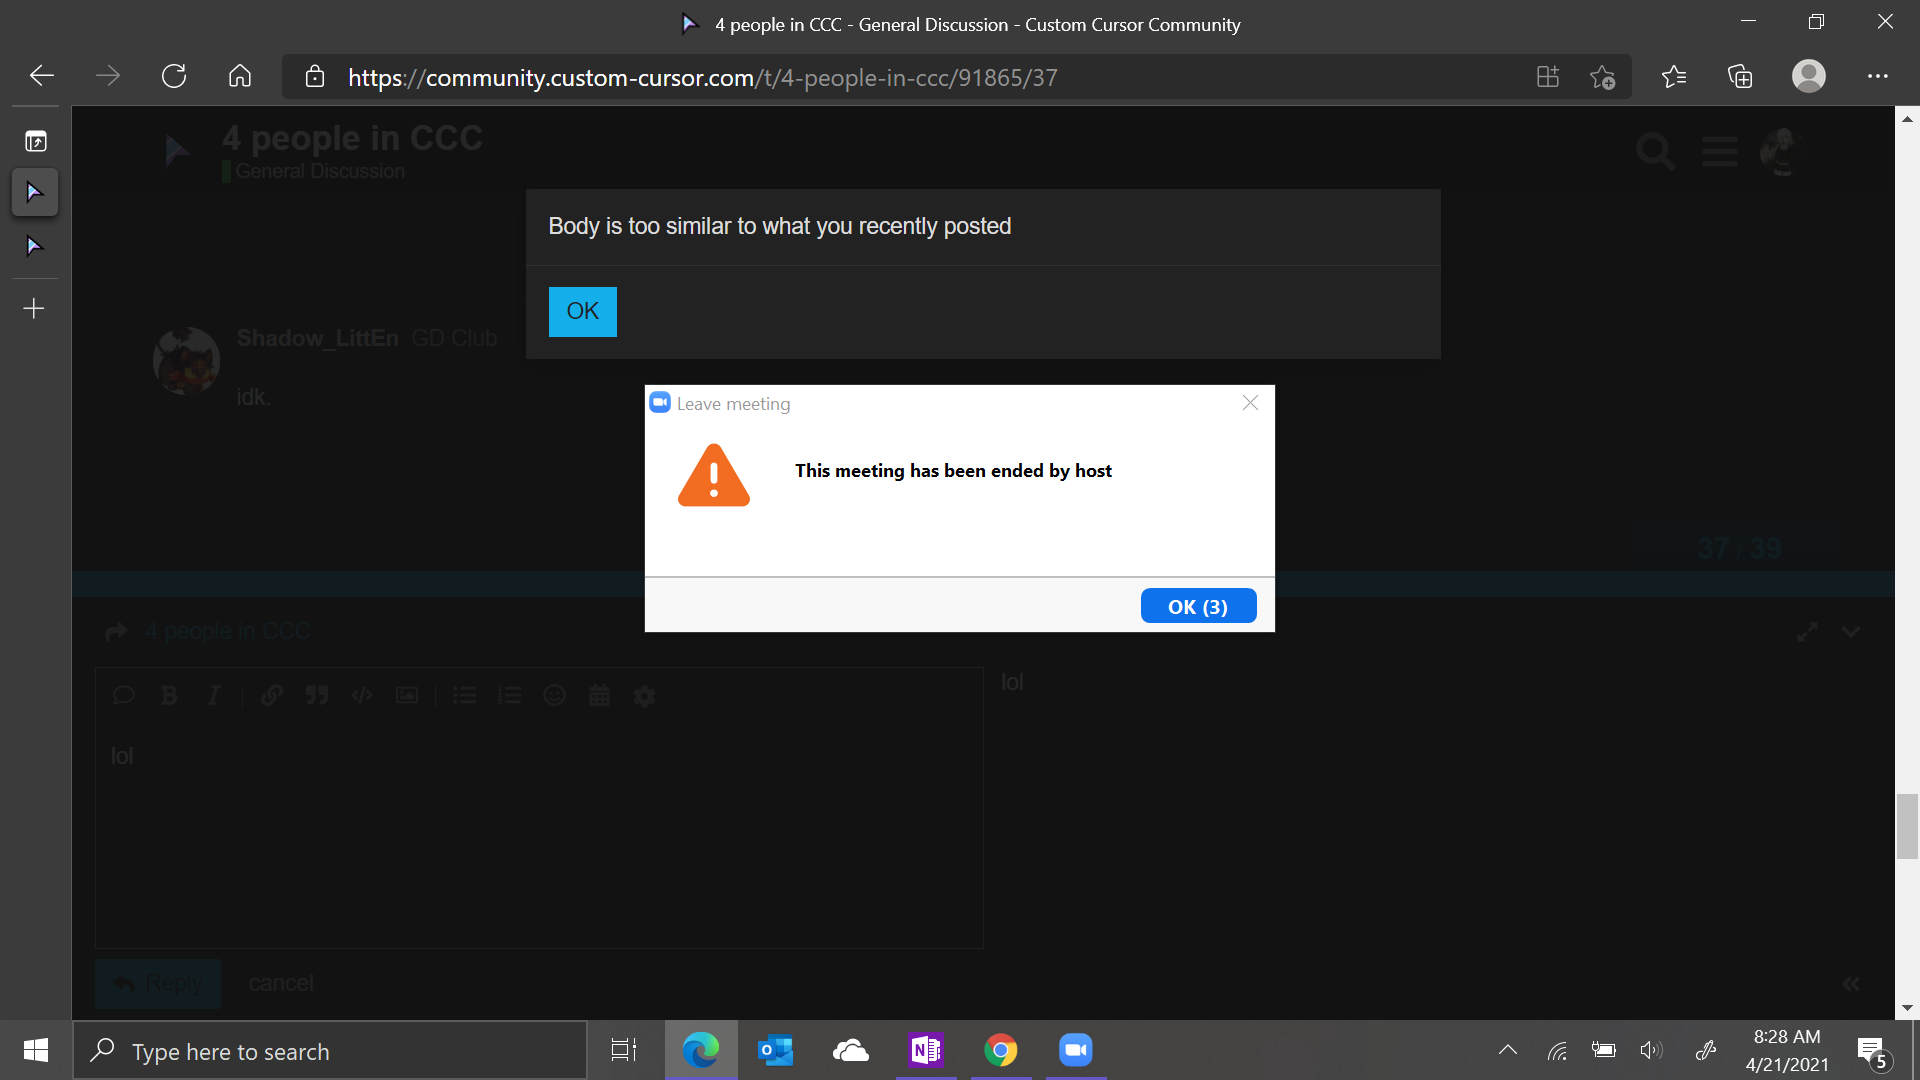Open OneNote from the taskbar

coord(926,1050)
